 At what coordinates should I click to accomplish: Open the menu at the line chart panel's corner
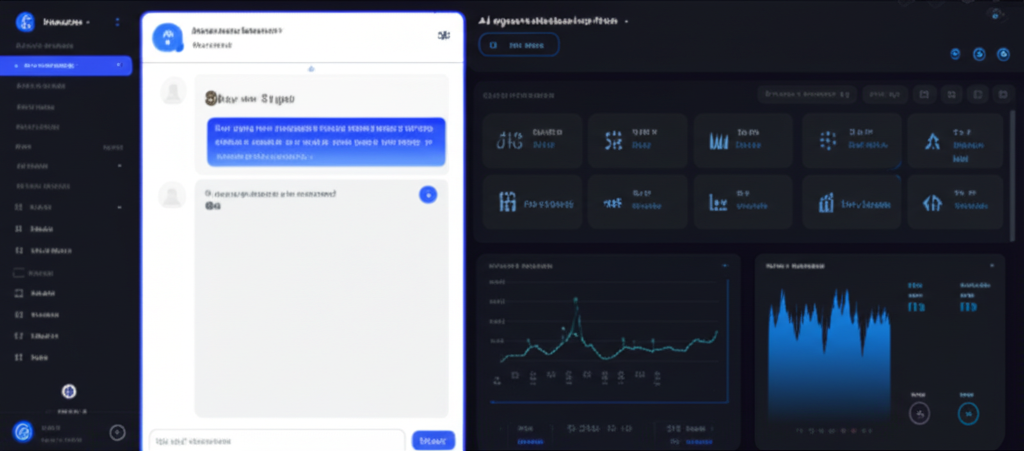(x=725, y=266)
